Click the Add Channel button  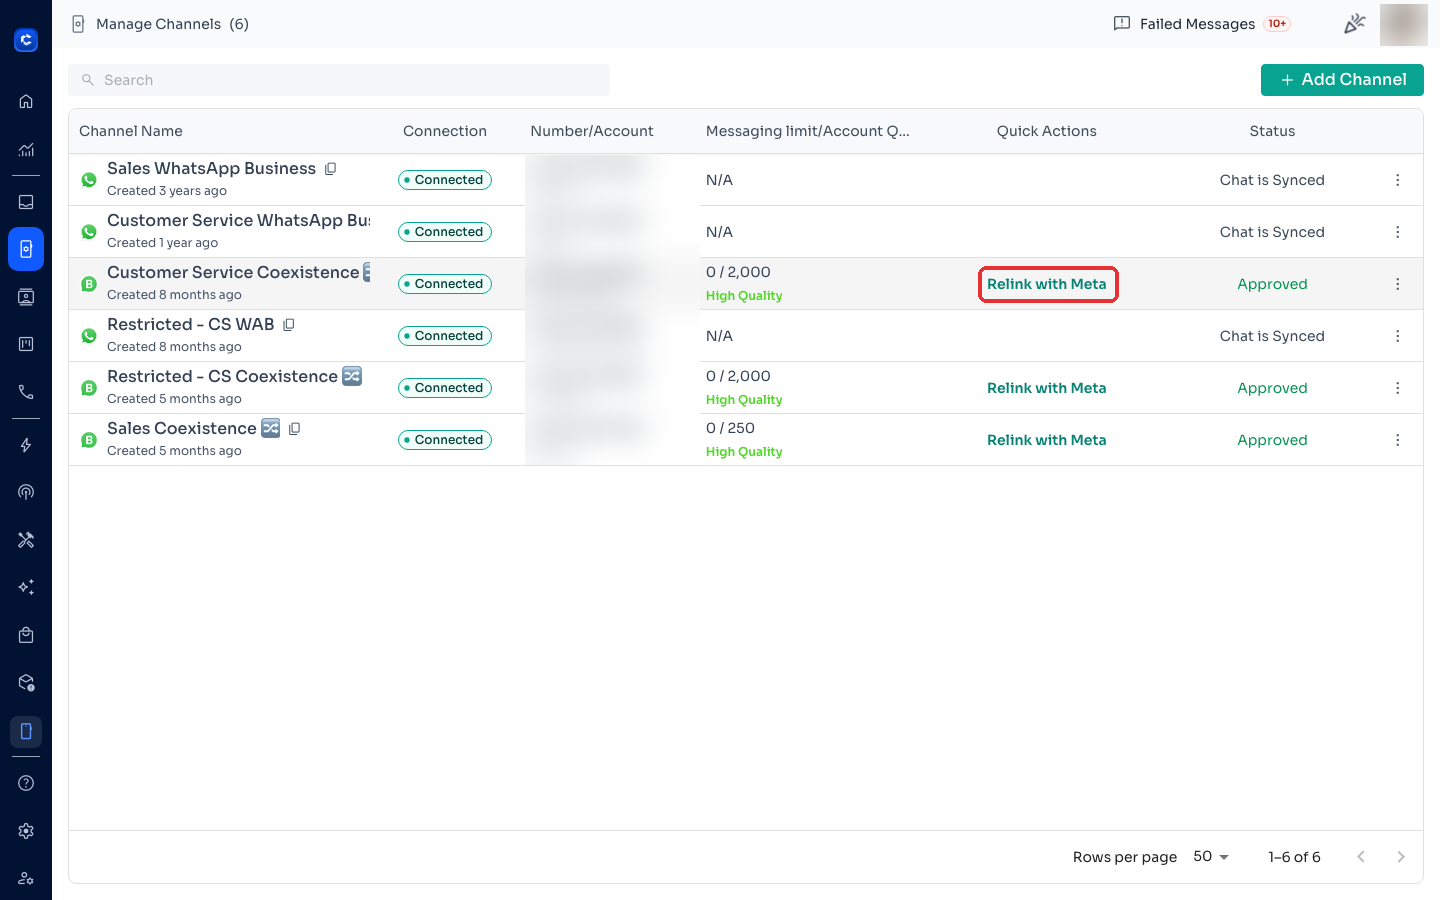[x=1342, y=80]
